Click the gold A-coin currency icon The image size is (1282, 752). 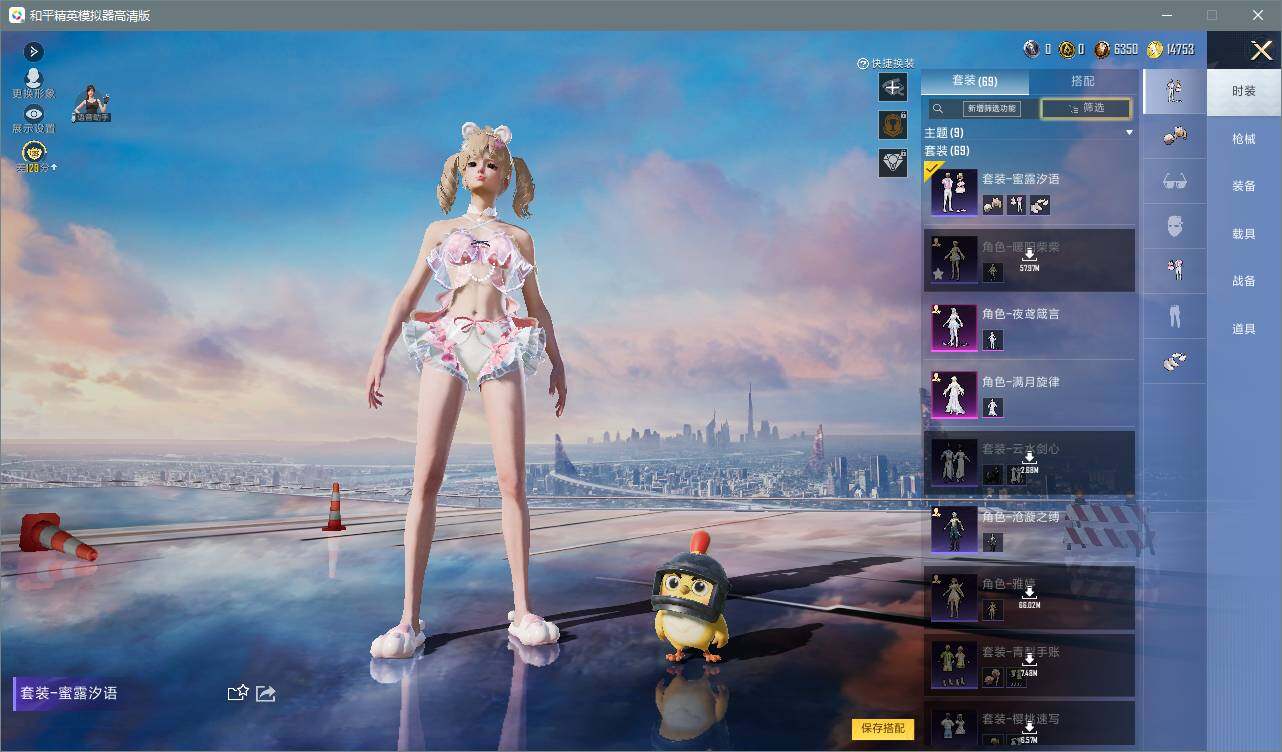[1066, 49]
